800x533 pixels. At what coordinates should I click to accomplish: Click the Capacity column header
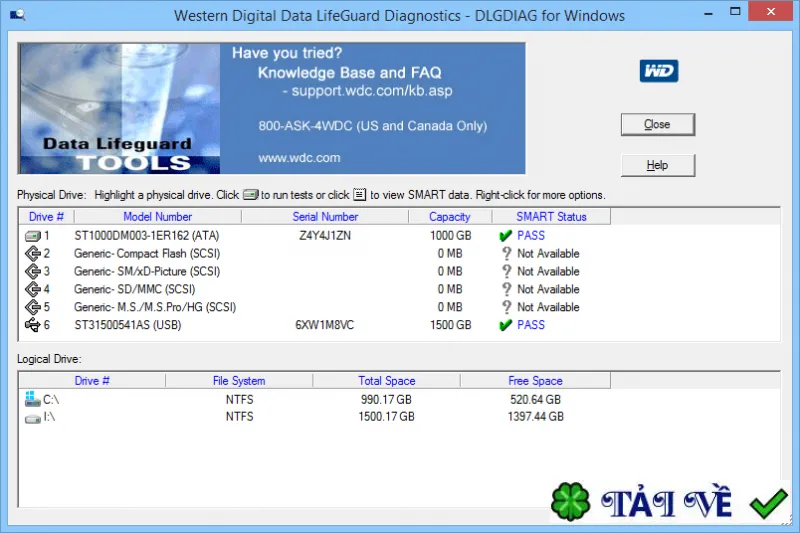[x=449, y=217]
